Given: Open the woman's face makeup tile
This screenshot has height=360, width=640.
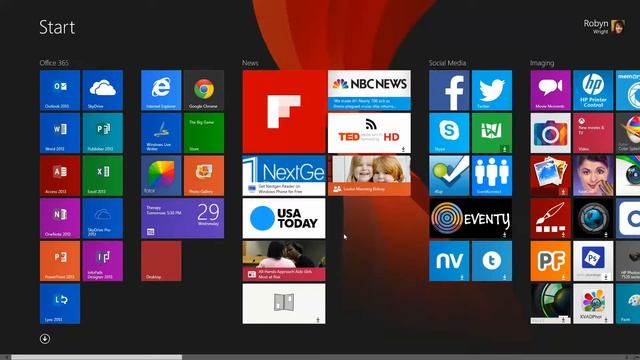Looking at the screenshot, I should [x=593, y=176].
